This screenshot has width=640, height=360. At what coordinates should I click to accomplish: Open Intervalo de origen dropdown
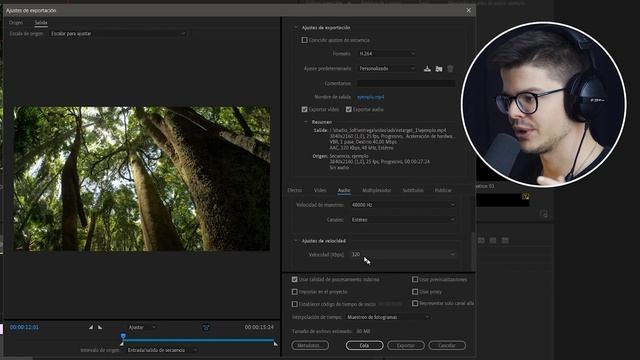click(x=162, y=350)
